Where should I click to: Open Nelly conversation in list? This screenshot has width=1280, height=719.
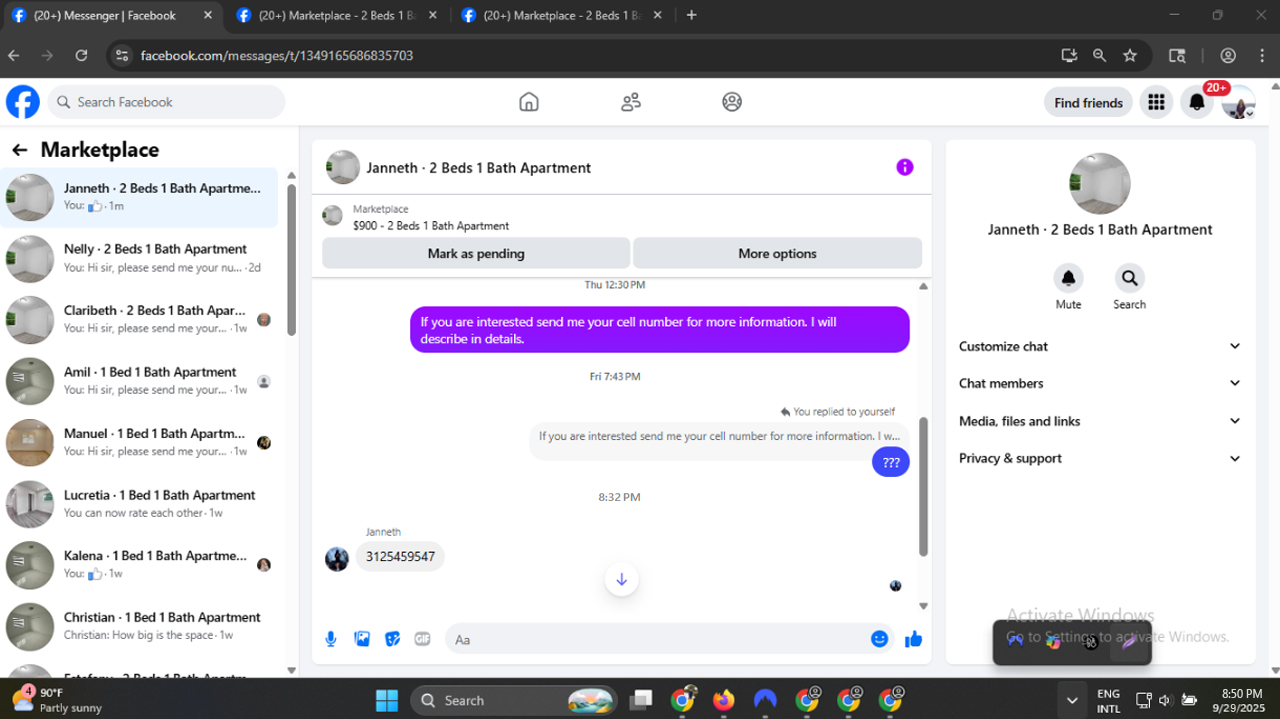pos(139,258)
